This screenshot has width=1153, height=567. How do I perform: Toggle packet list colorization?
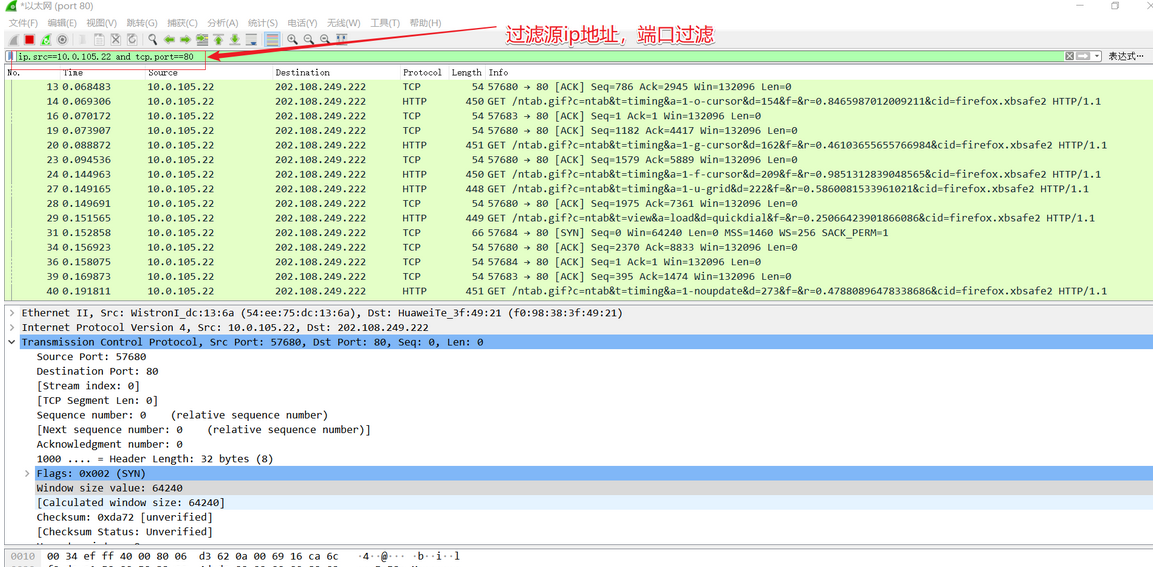pyautogui.click(x=272, y=39)
